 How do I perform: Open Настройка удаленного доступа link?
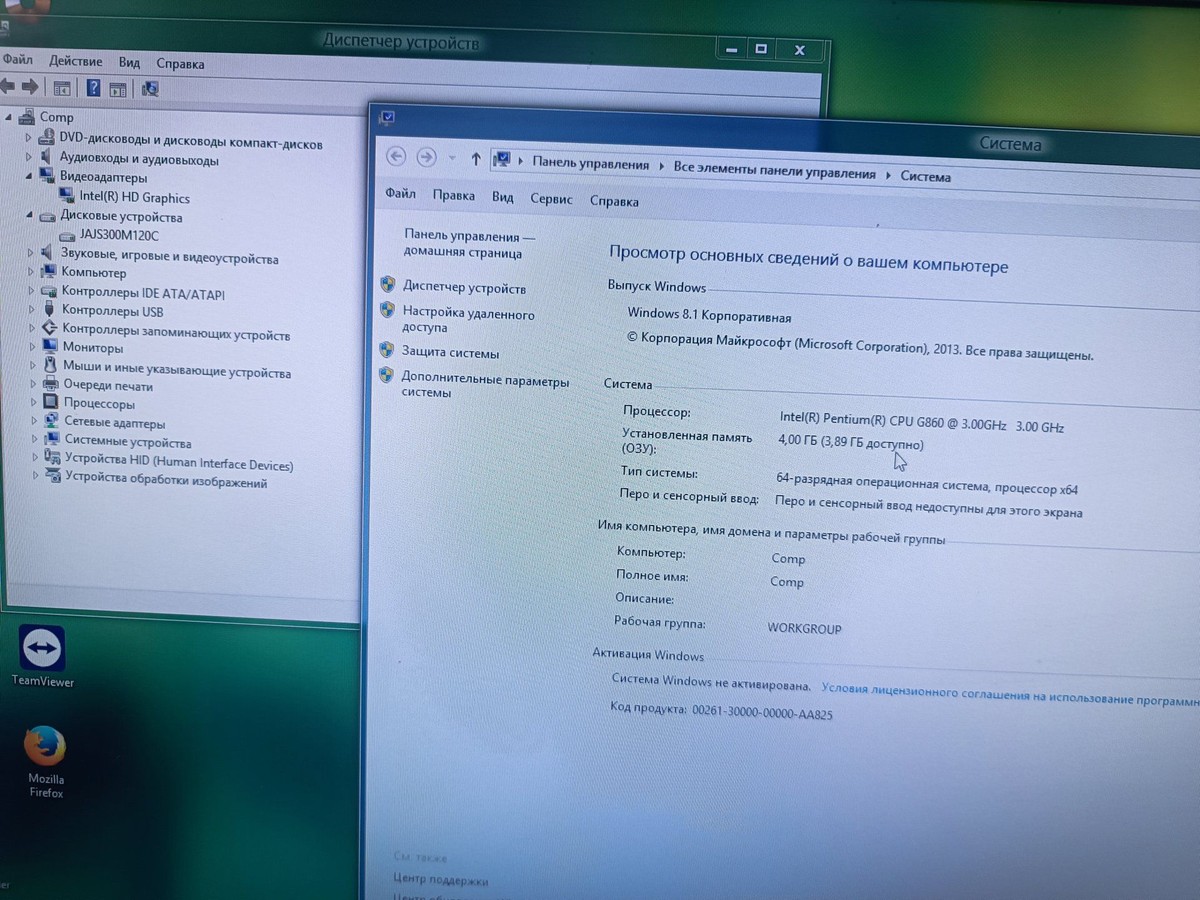468,320
